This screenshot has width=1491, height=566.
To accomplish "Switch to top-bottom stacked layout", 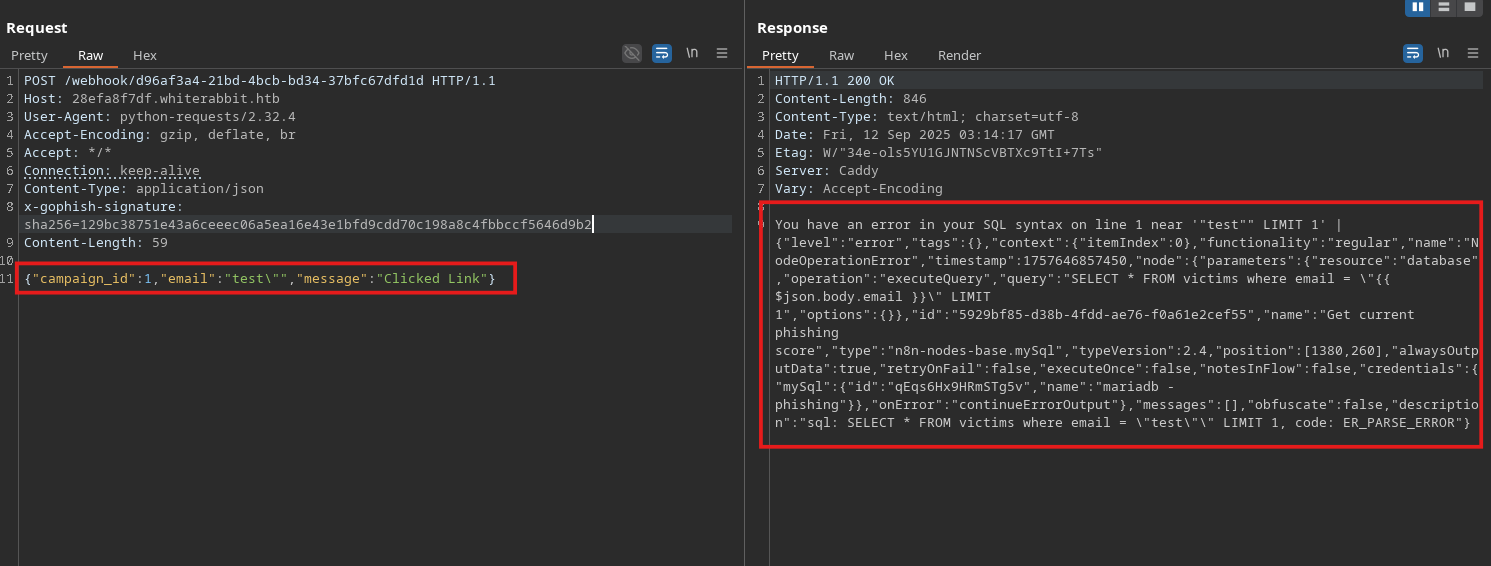I will (1443, 7).
